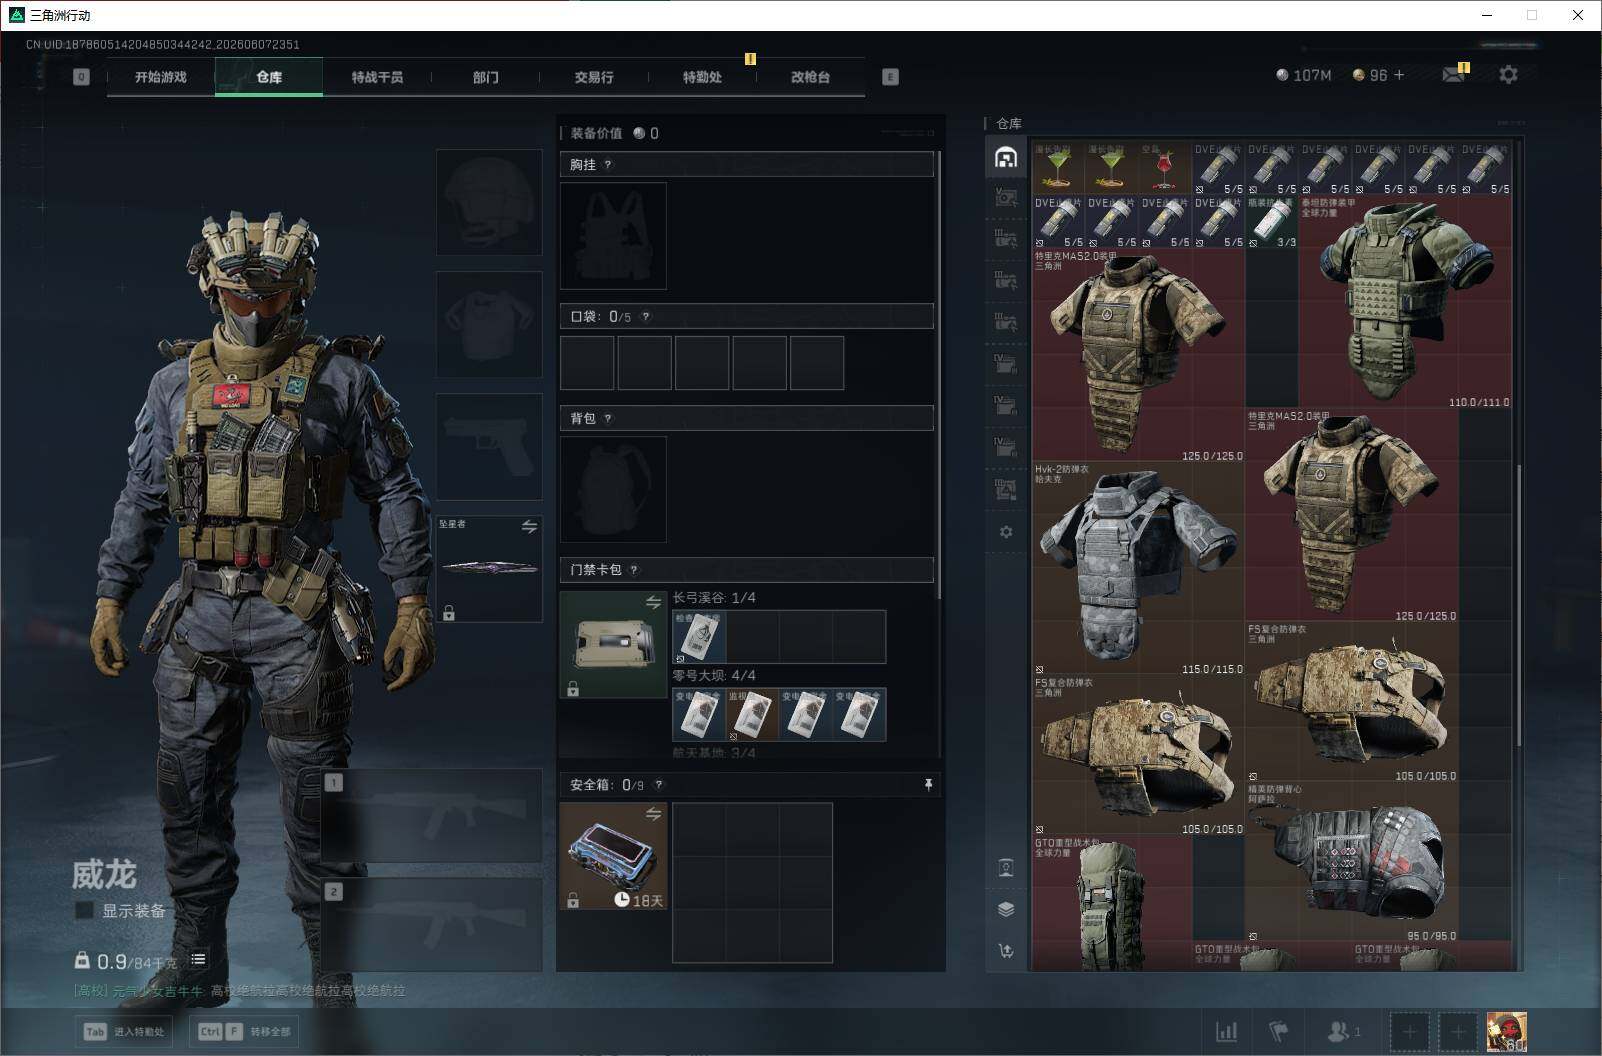
Task: Open game settings gear at top right
Action: pos(1508,75)
